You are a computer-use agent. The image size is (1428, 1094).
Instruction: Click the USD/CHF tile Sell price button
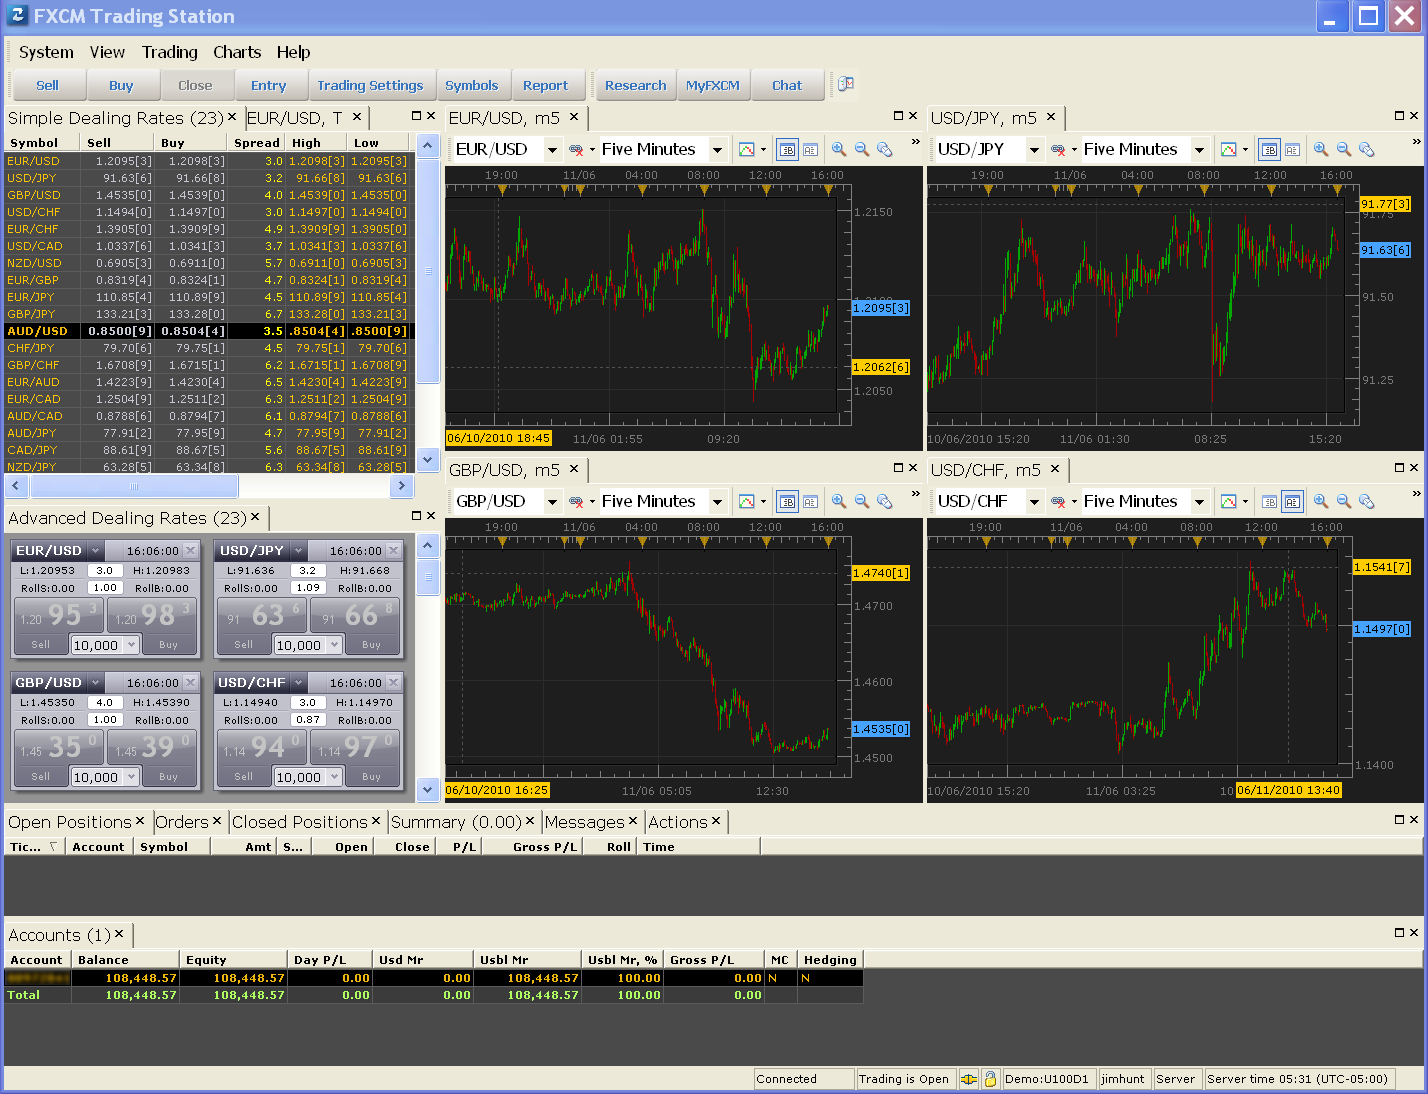261,747
